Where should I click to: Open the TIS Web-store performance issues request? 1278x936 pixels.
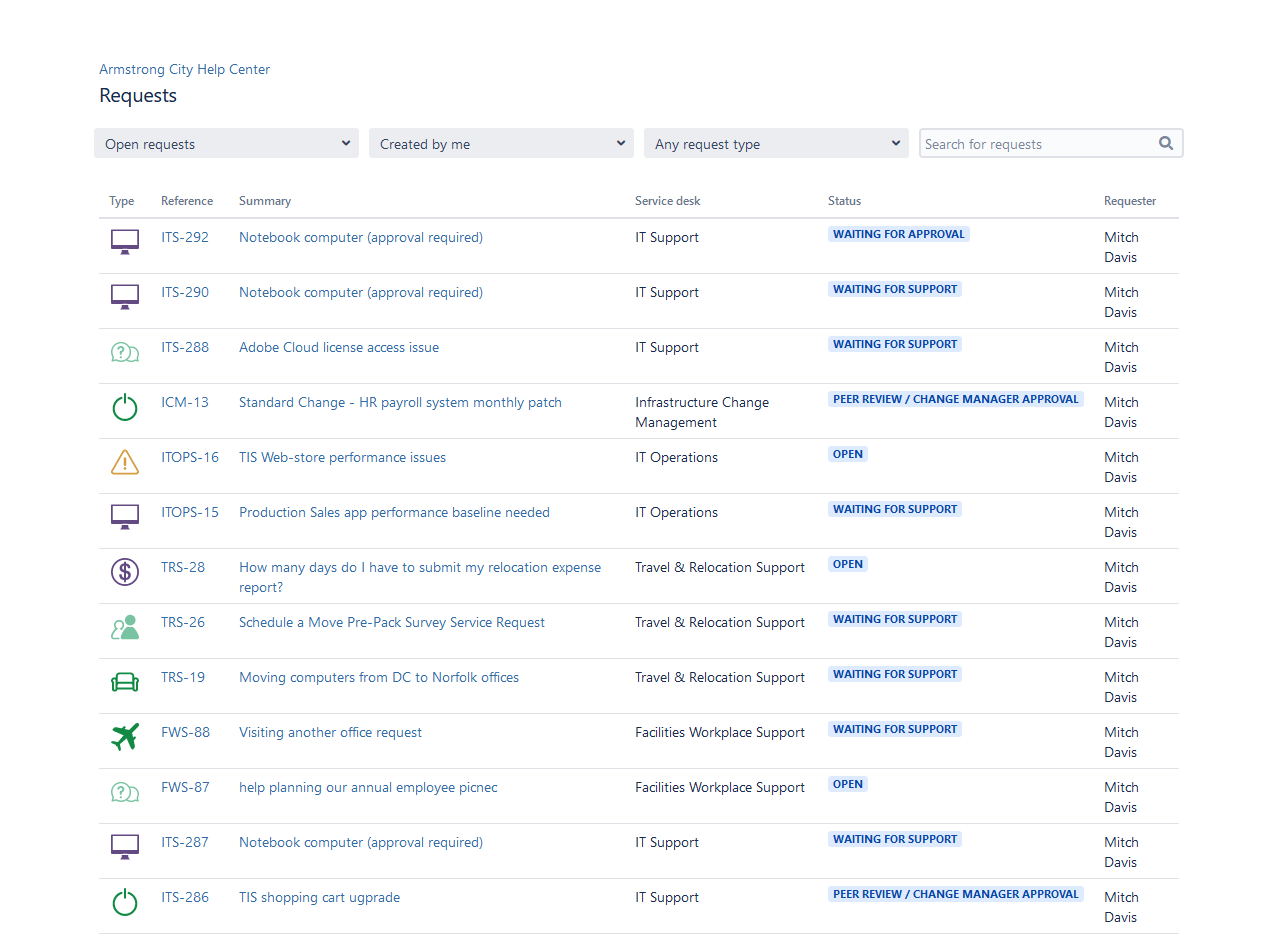point(342,457)
